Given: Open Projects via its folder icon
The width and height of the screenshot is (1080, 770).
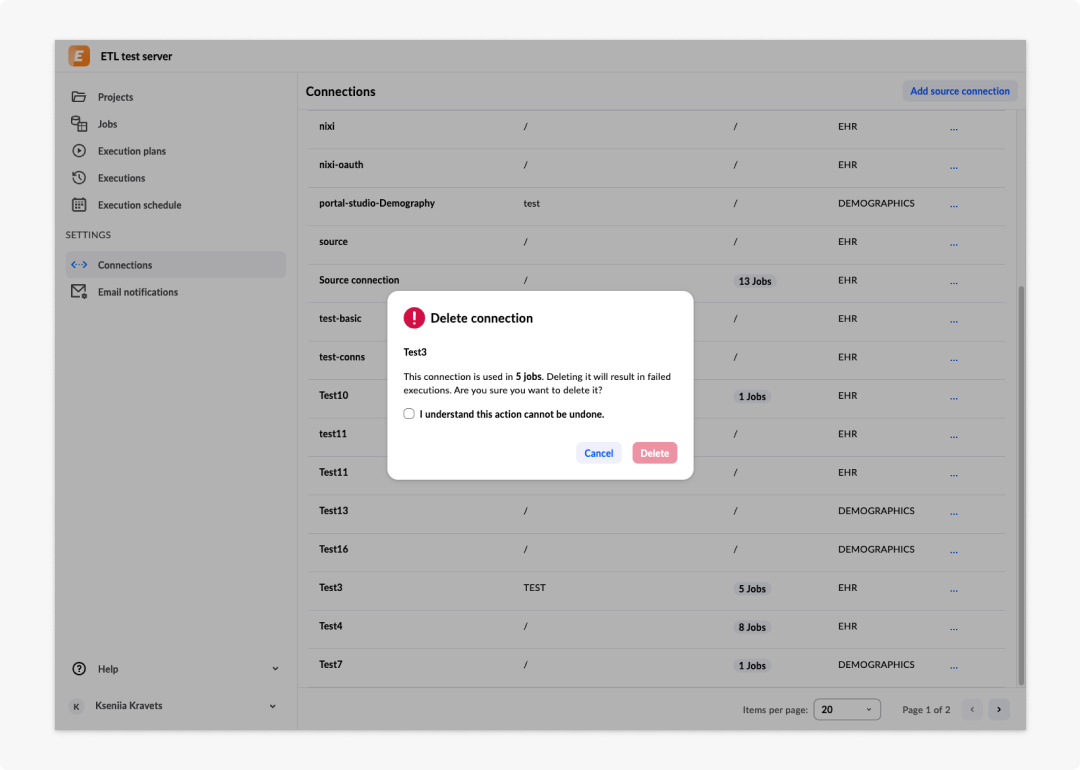Looking at the screenshot, I should [x=79, y=97].
